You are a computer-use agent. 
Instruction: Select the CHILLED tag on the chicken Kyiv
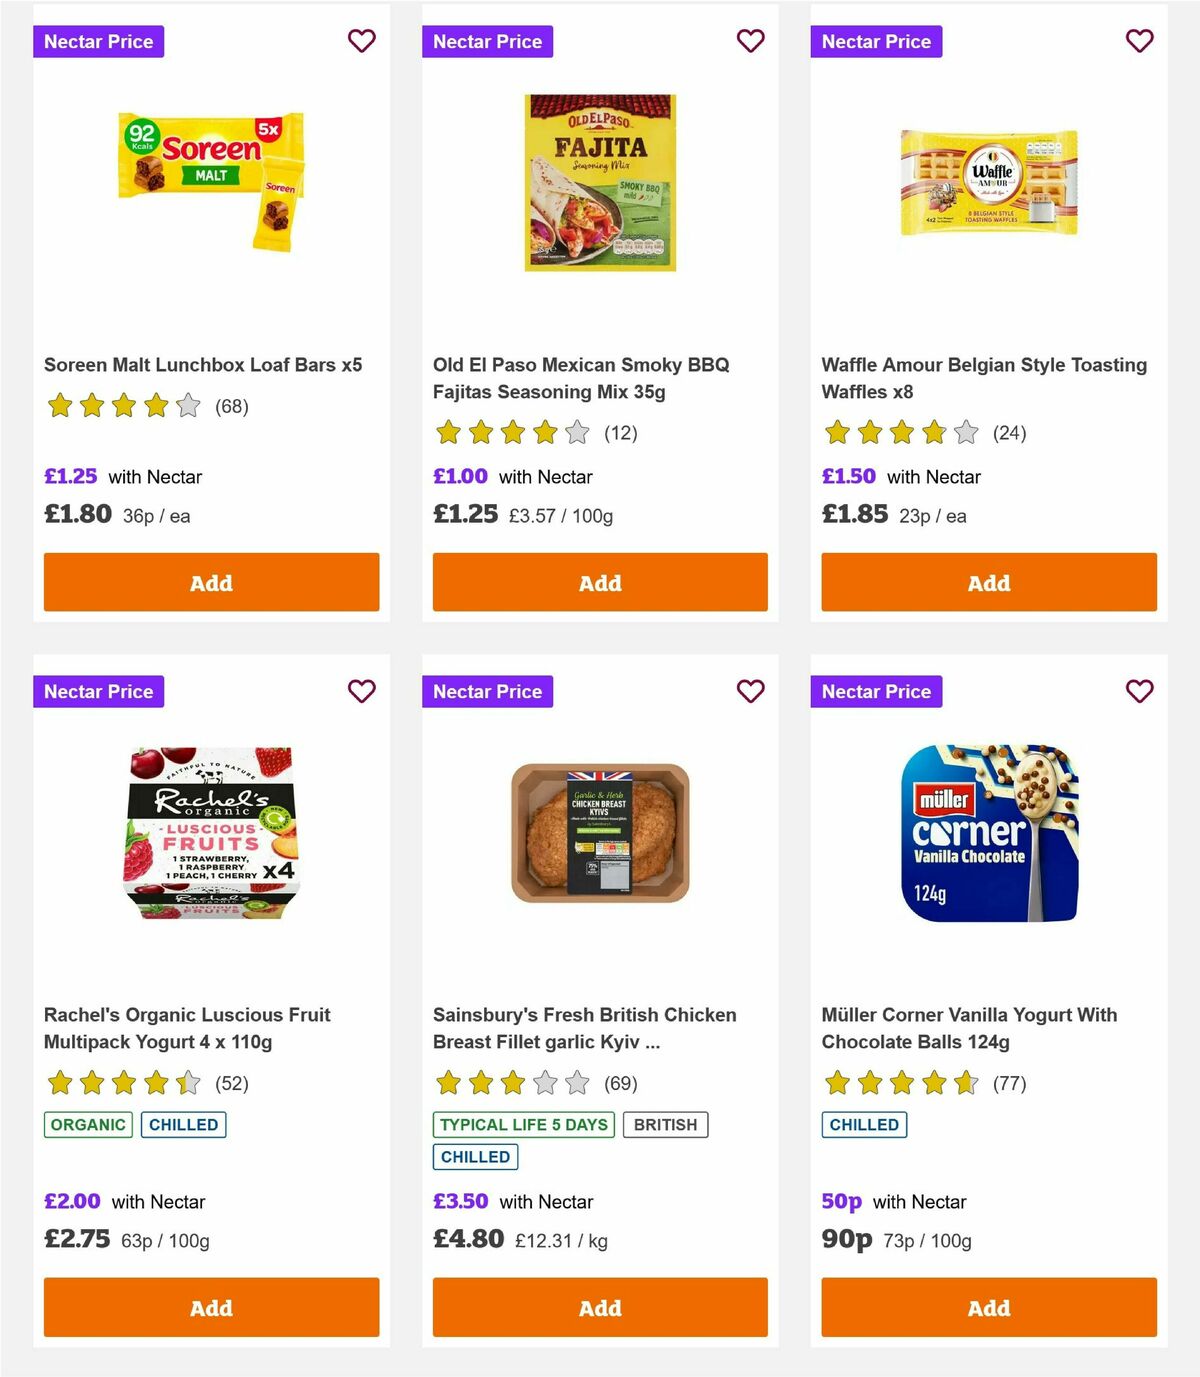point(475,1156)
